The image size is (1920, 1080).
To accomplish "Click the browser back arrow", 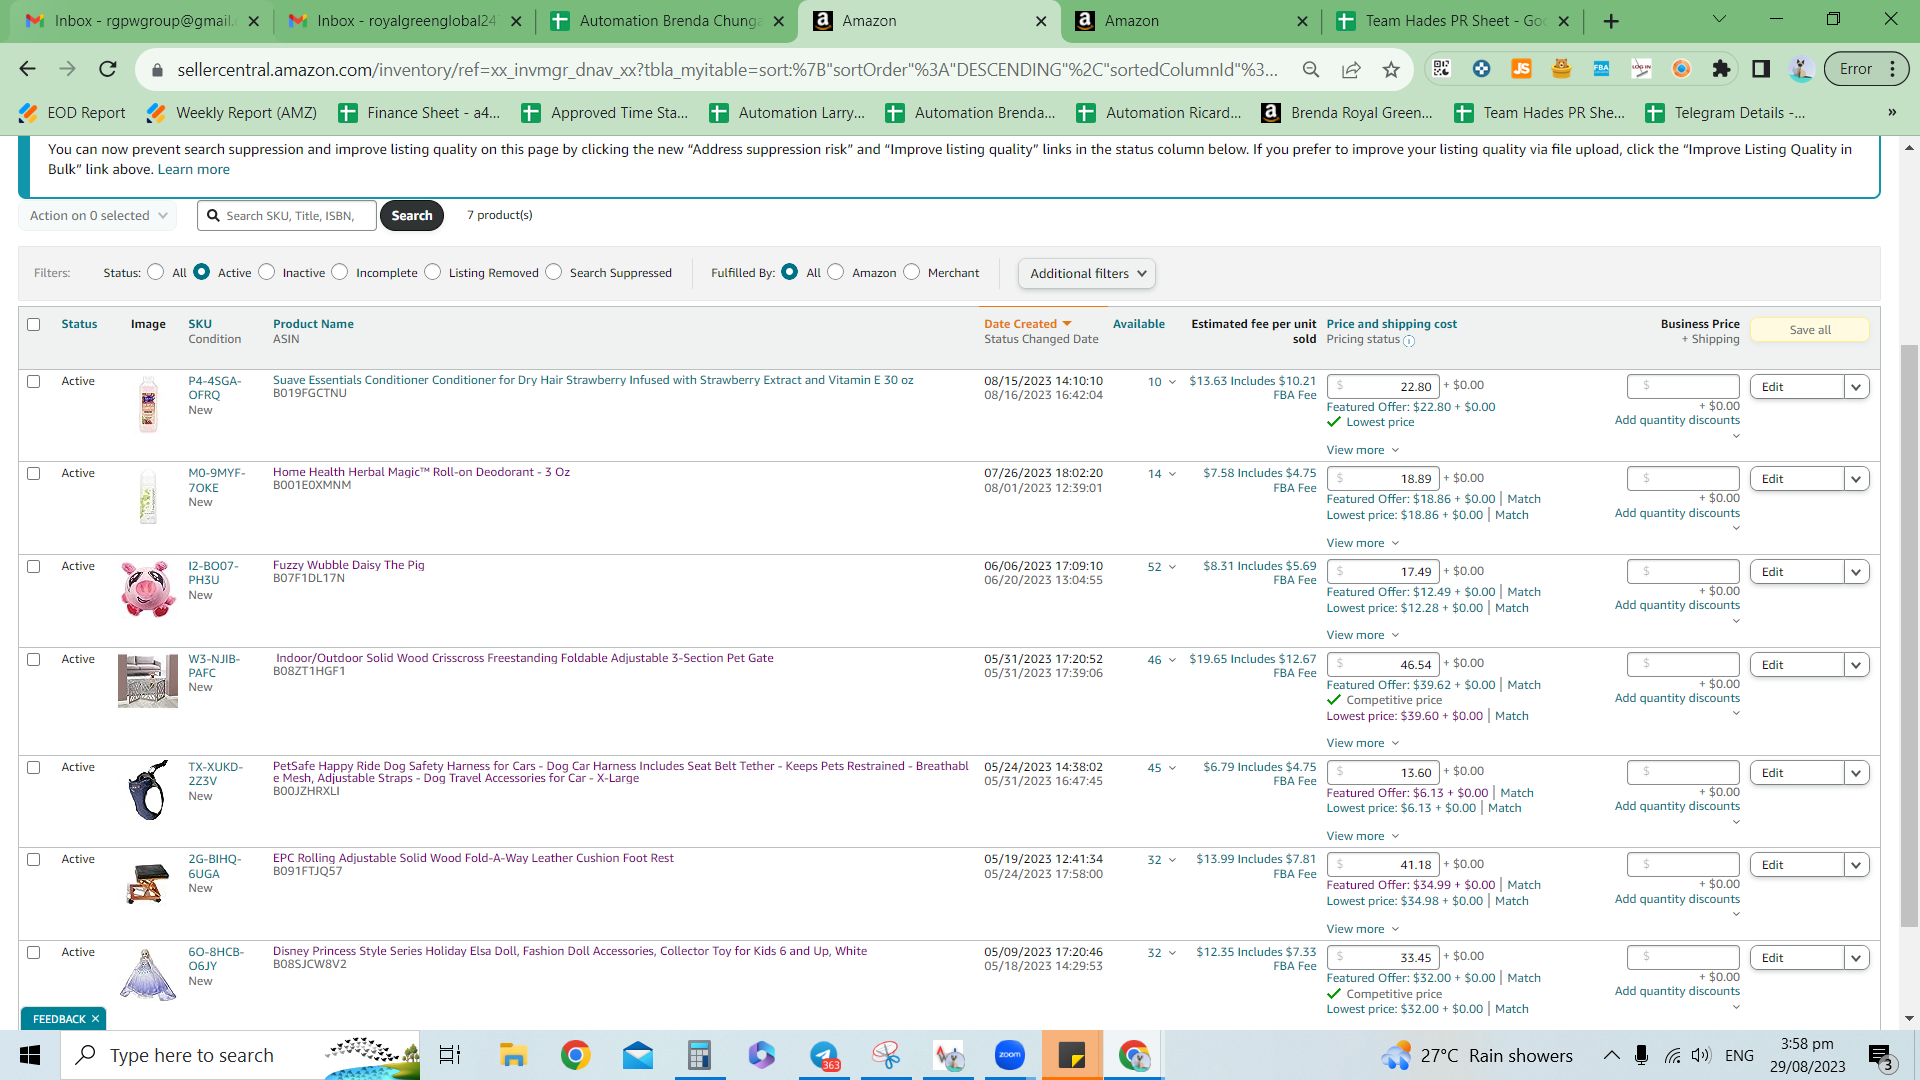I will click(x=27, y=69).
